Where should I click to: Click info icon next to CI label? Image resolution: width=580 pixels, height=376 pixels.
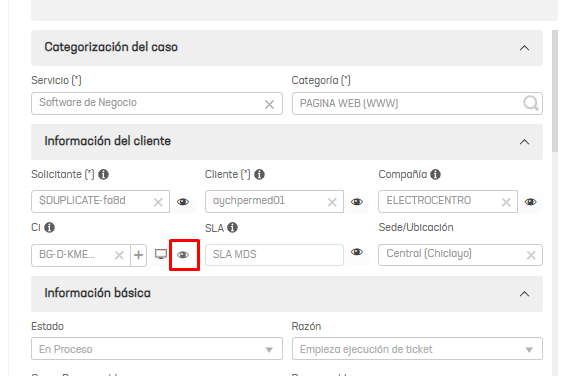(x=50, y=227)
